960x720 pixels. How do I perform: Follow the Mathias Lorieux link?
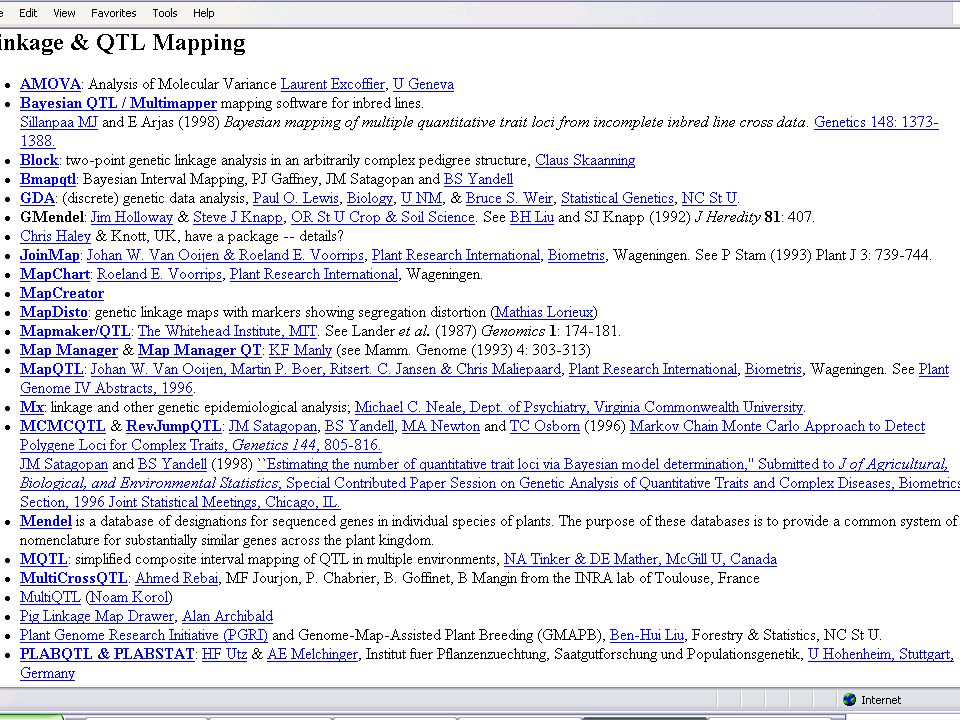coord(544,312)
